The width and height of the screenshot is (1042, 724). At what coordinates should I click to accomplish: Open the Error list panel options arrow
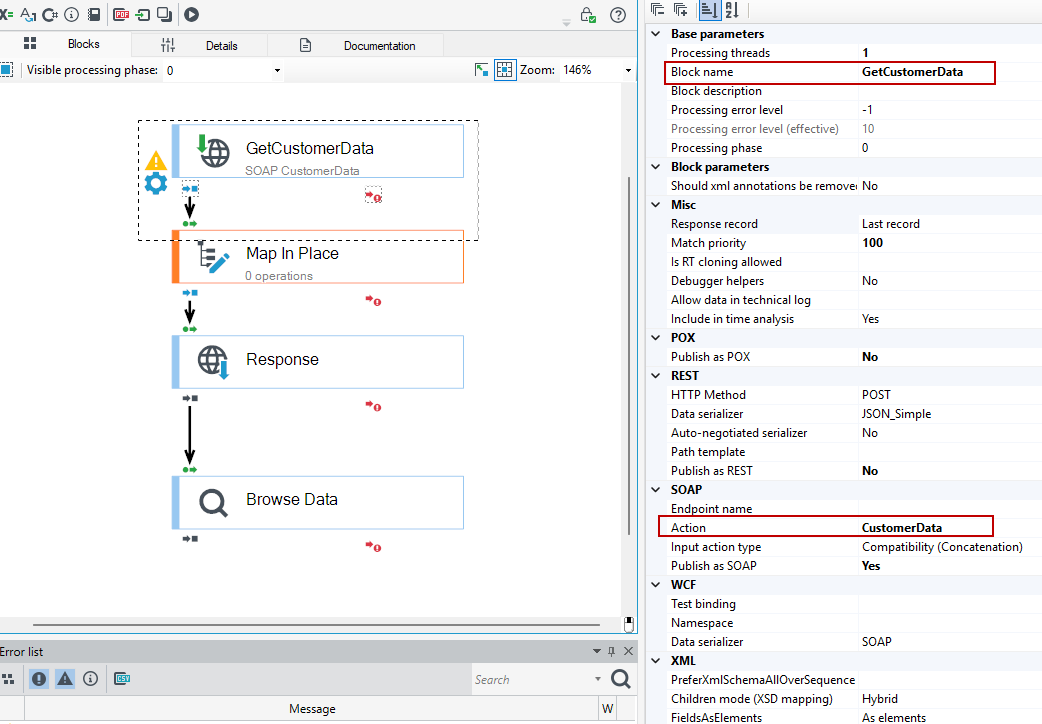pos(597,652)
